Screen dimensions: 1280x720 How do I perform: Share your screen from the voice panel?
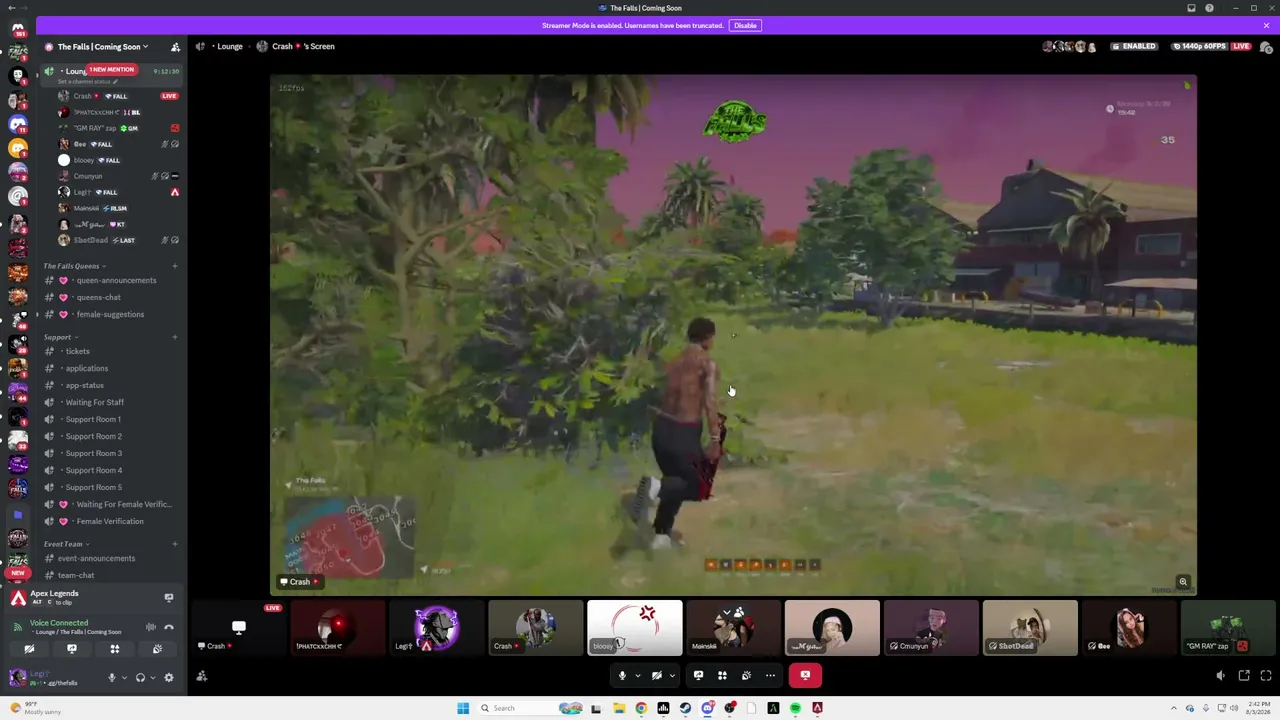[x=72, y=649]
